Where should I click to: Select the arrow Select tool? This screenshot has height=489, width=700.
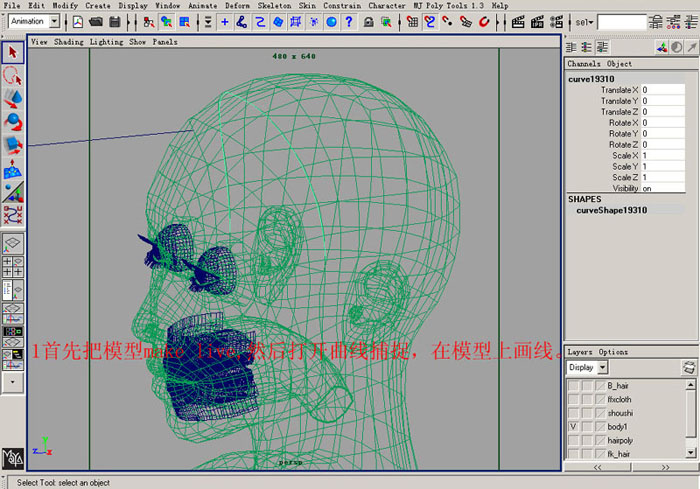(x=12, y=53)
